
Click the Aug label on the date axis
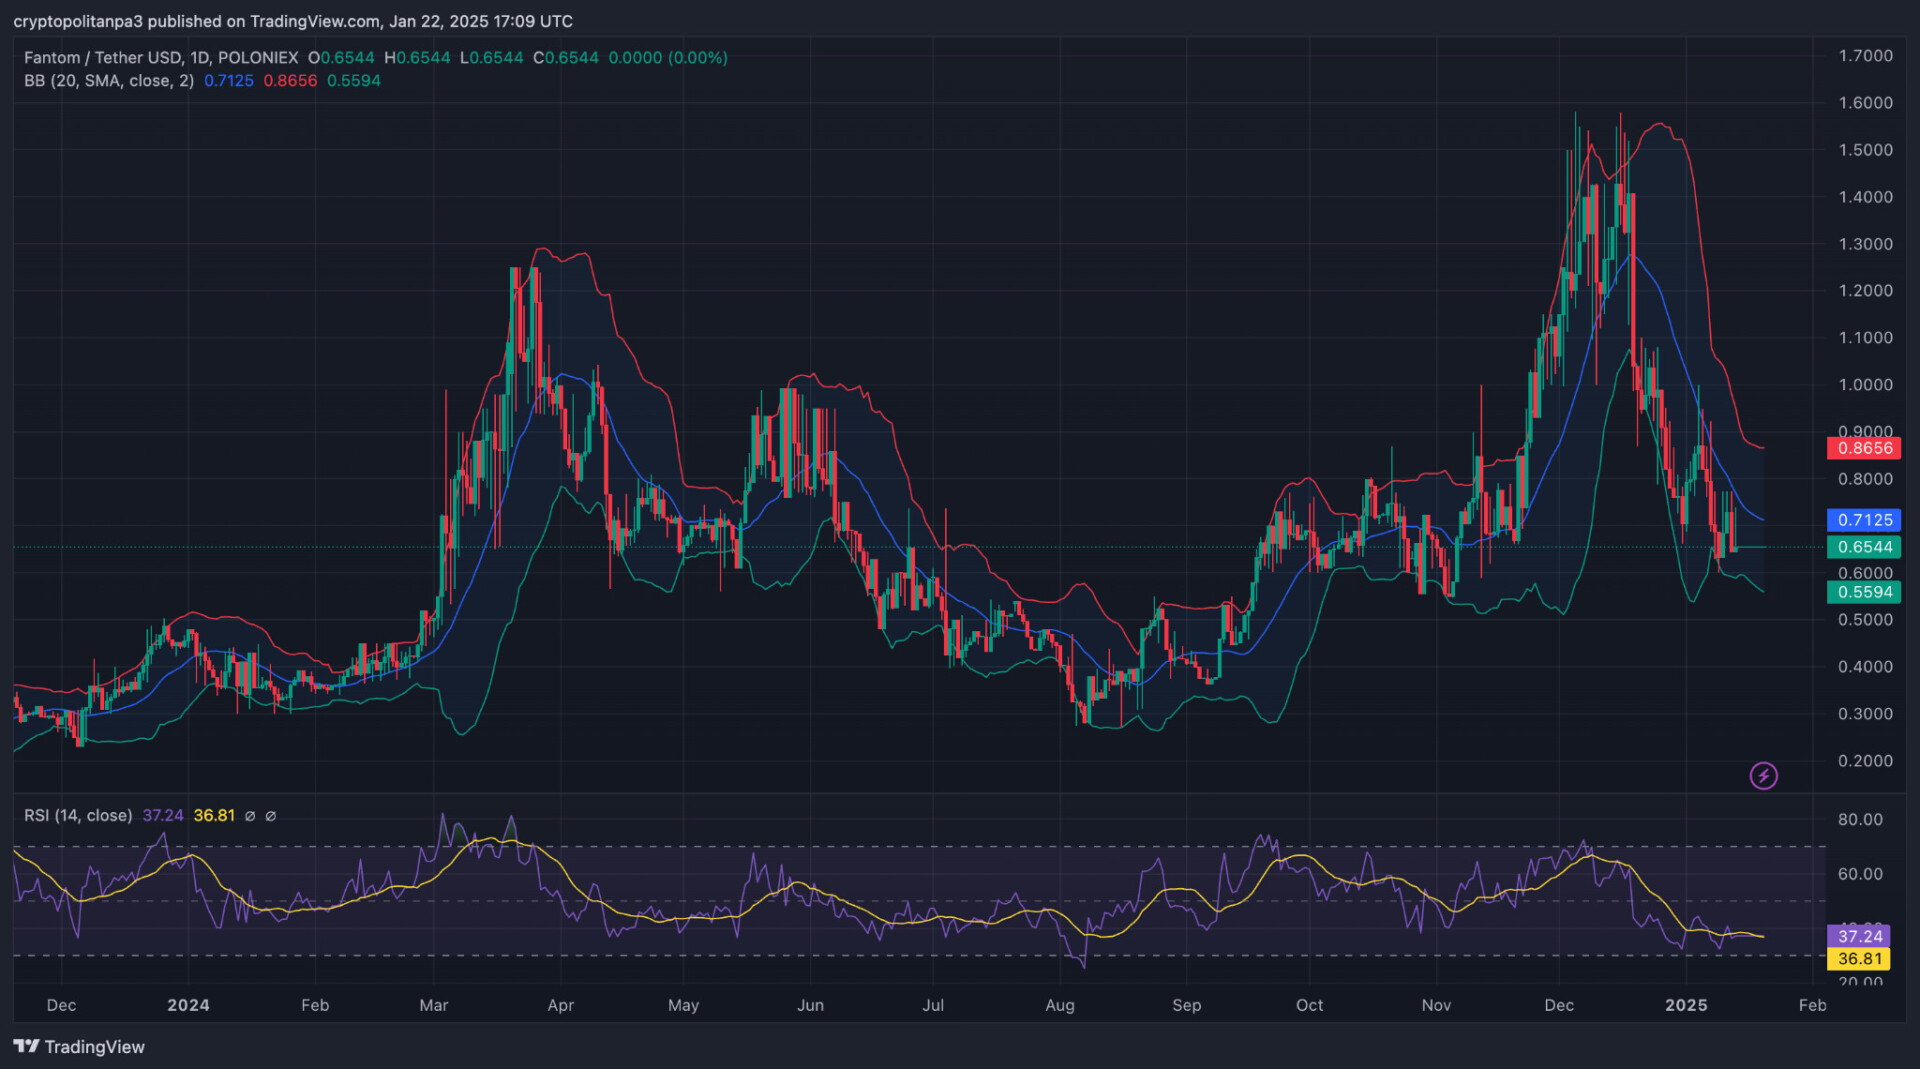pos(1059,1005)
